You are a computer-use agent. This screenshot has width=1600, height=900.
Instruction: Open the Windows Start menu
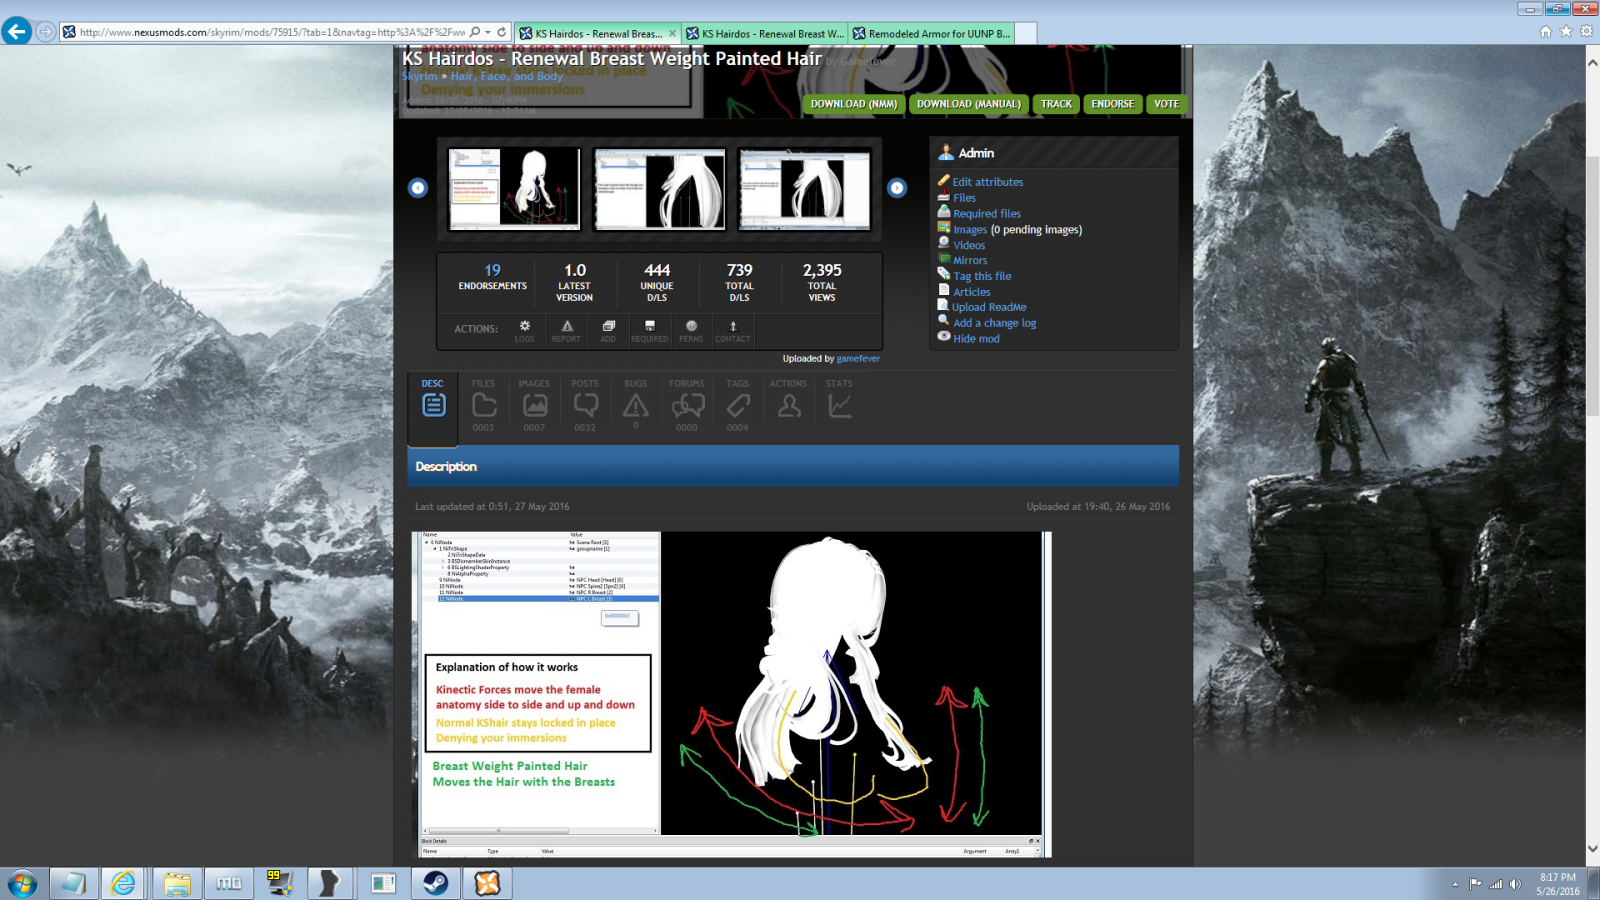tap(22, 883)
